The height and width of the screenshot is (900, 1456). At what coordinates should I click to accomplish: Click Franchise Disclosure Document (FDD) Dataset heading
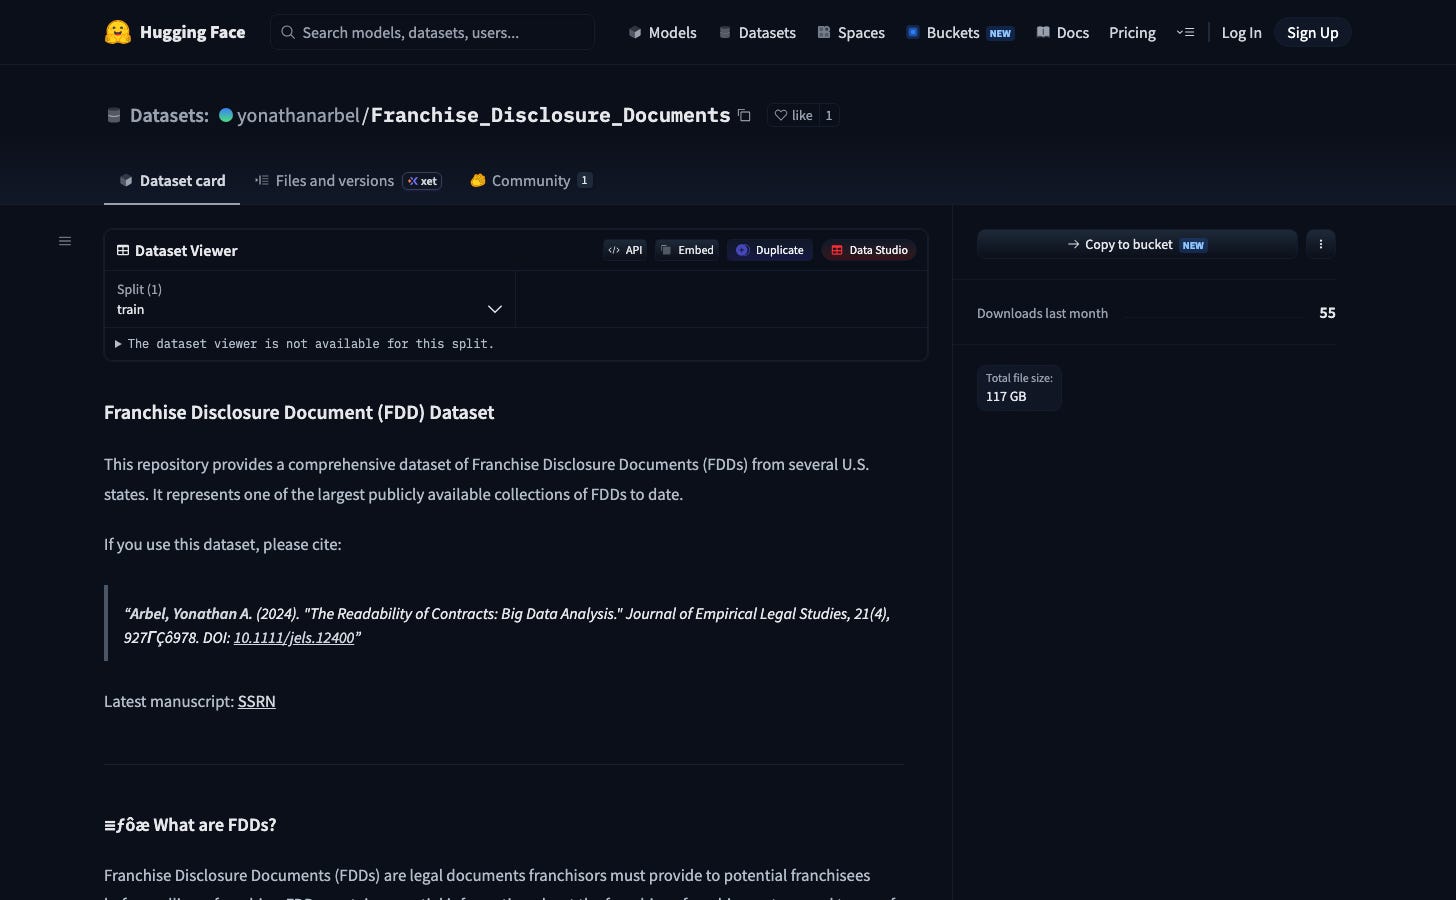(299, 412)
